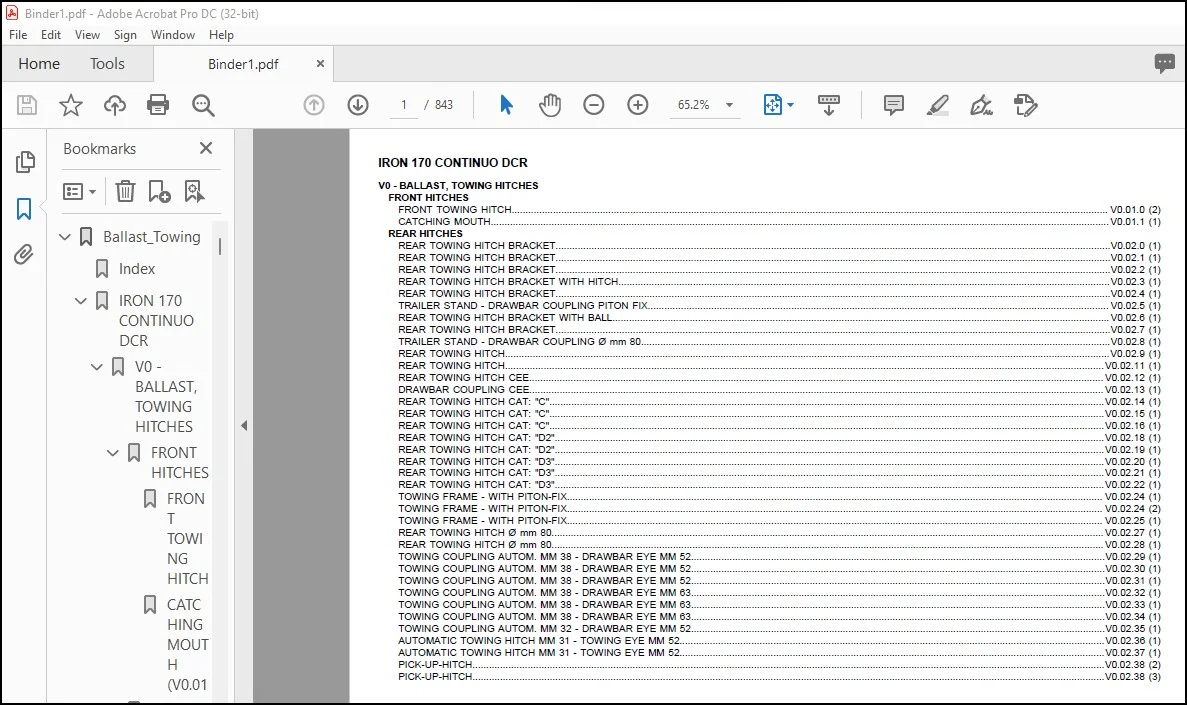Zoom out with minus icon

594,105
